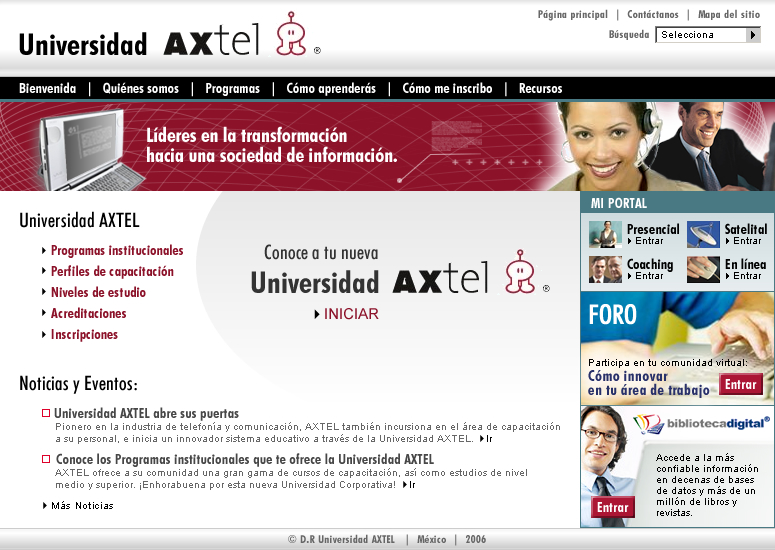Image resolution: width=775 pixels, height=550 pixels.
Task: Select the Bienvenida menu item
Action: [x=47, y=88]
